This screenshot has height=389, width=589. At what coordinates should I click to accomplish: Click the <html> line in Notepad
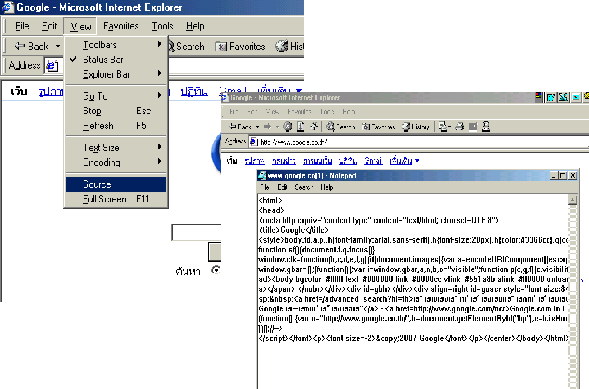[x=270, y=201]
